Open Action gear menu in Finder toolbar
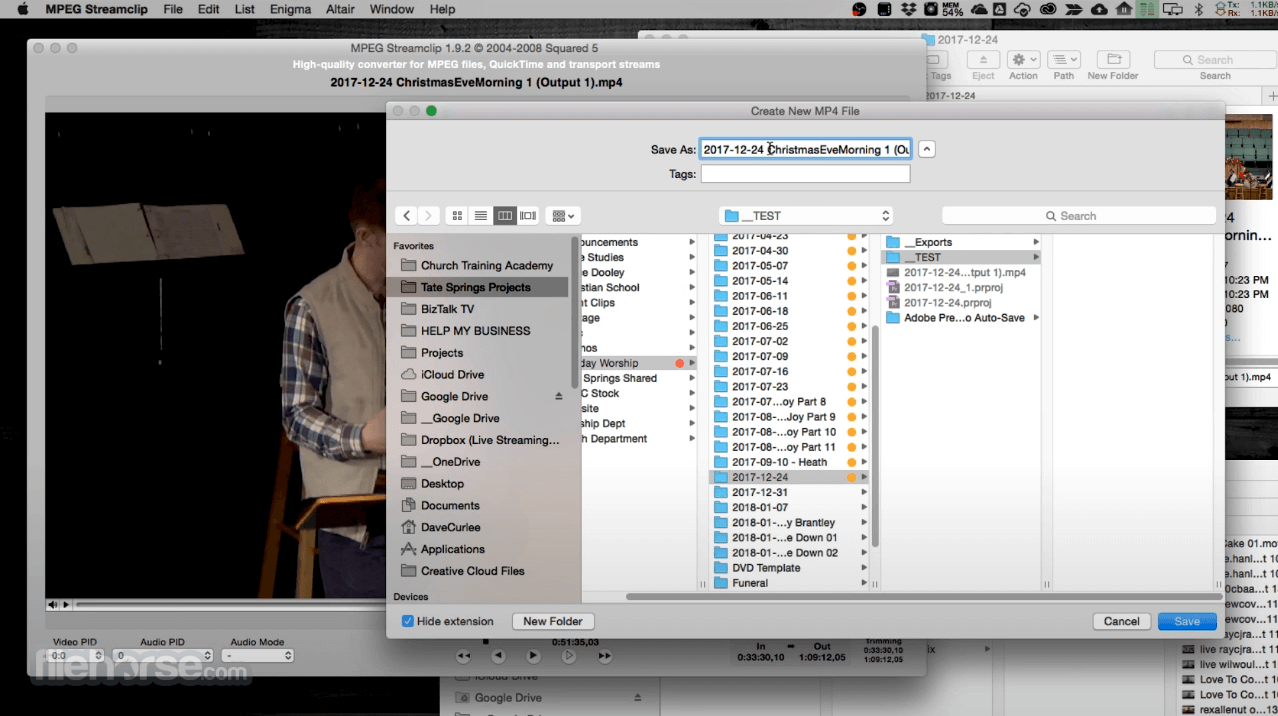The height and width of the screenshot is (716, 1278). pos(1023,60)
